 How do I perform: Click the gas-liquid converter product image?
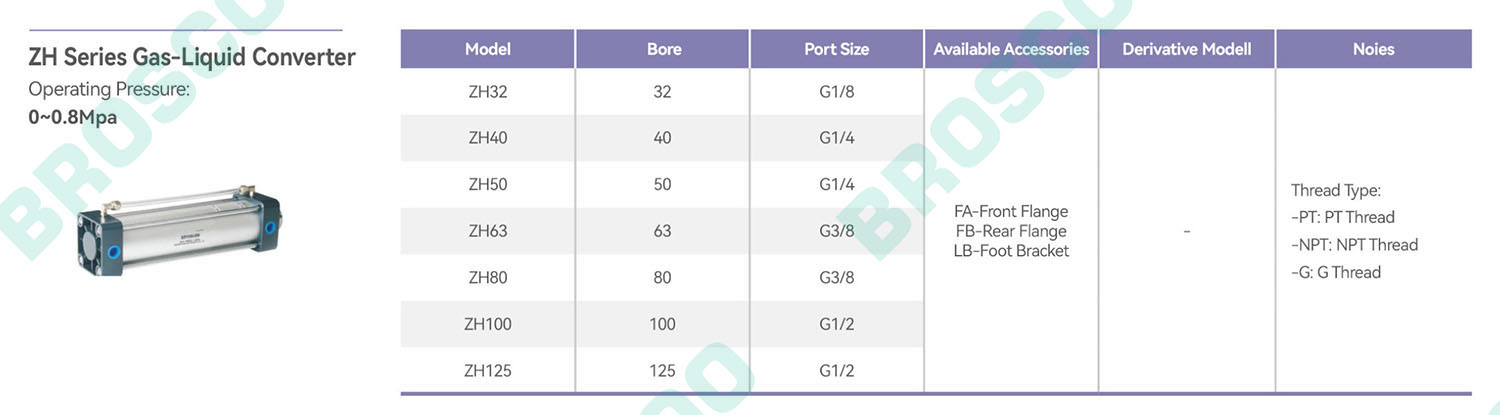(178, 232)
